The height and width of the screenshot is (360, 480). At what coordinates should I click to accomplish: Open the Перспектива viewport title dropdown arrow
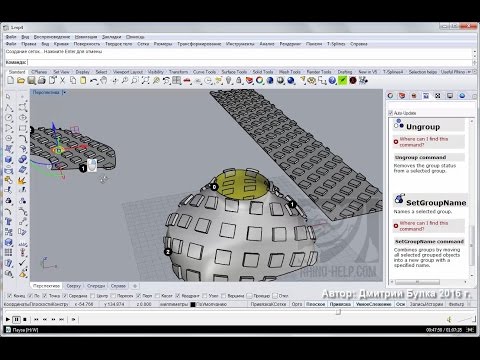(x=65, y=92)
